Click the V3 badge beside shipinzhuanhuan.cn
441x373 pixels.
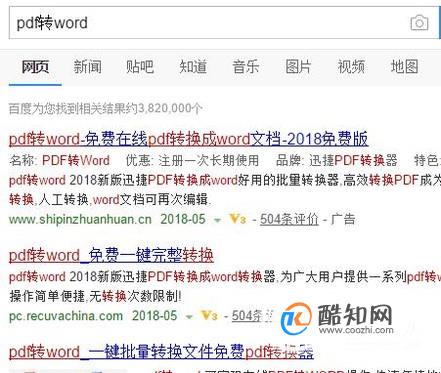[238, 219]
